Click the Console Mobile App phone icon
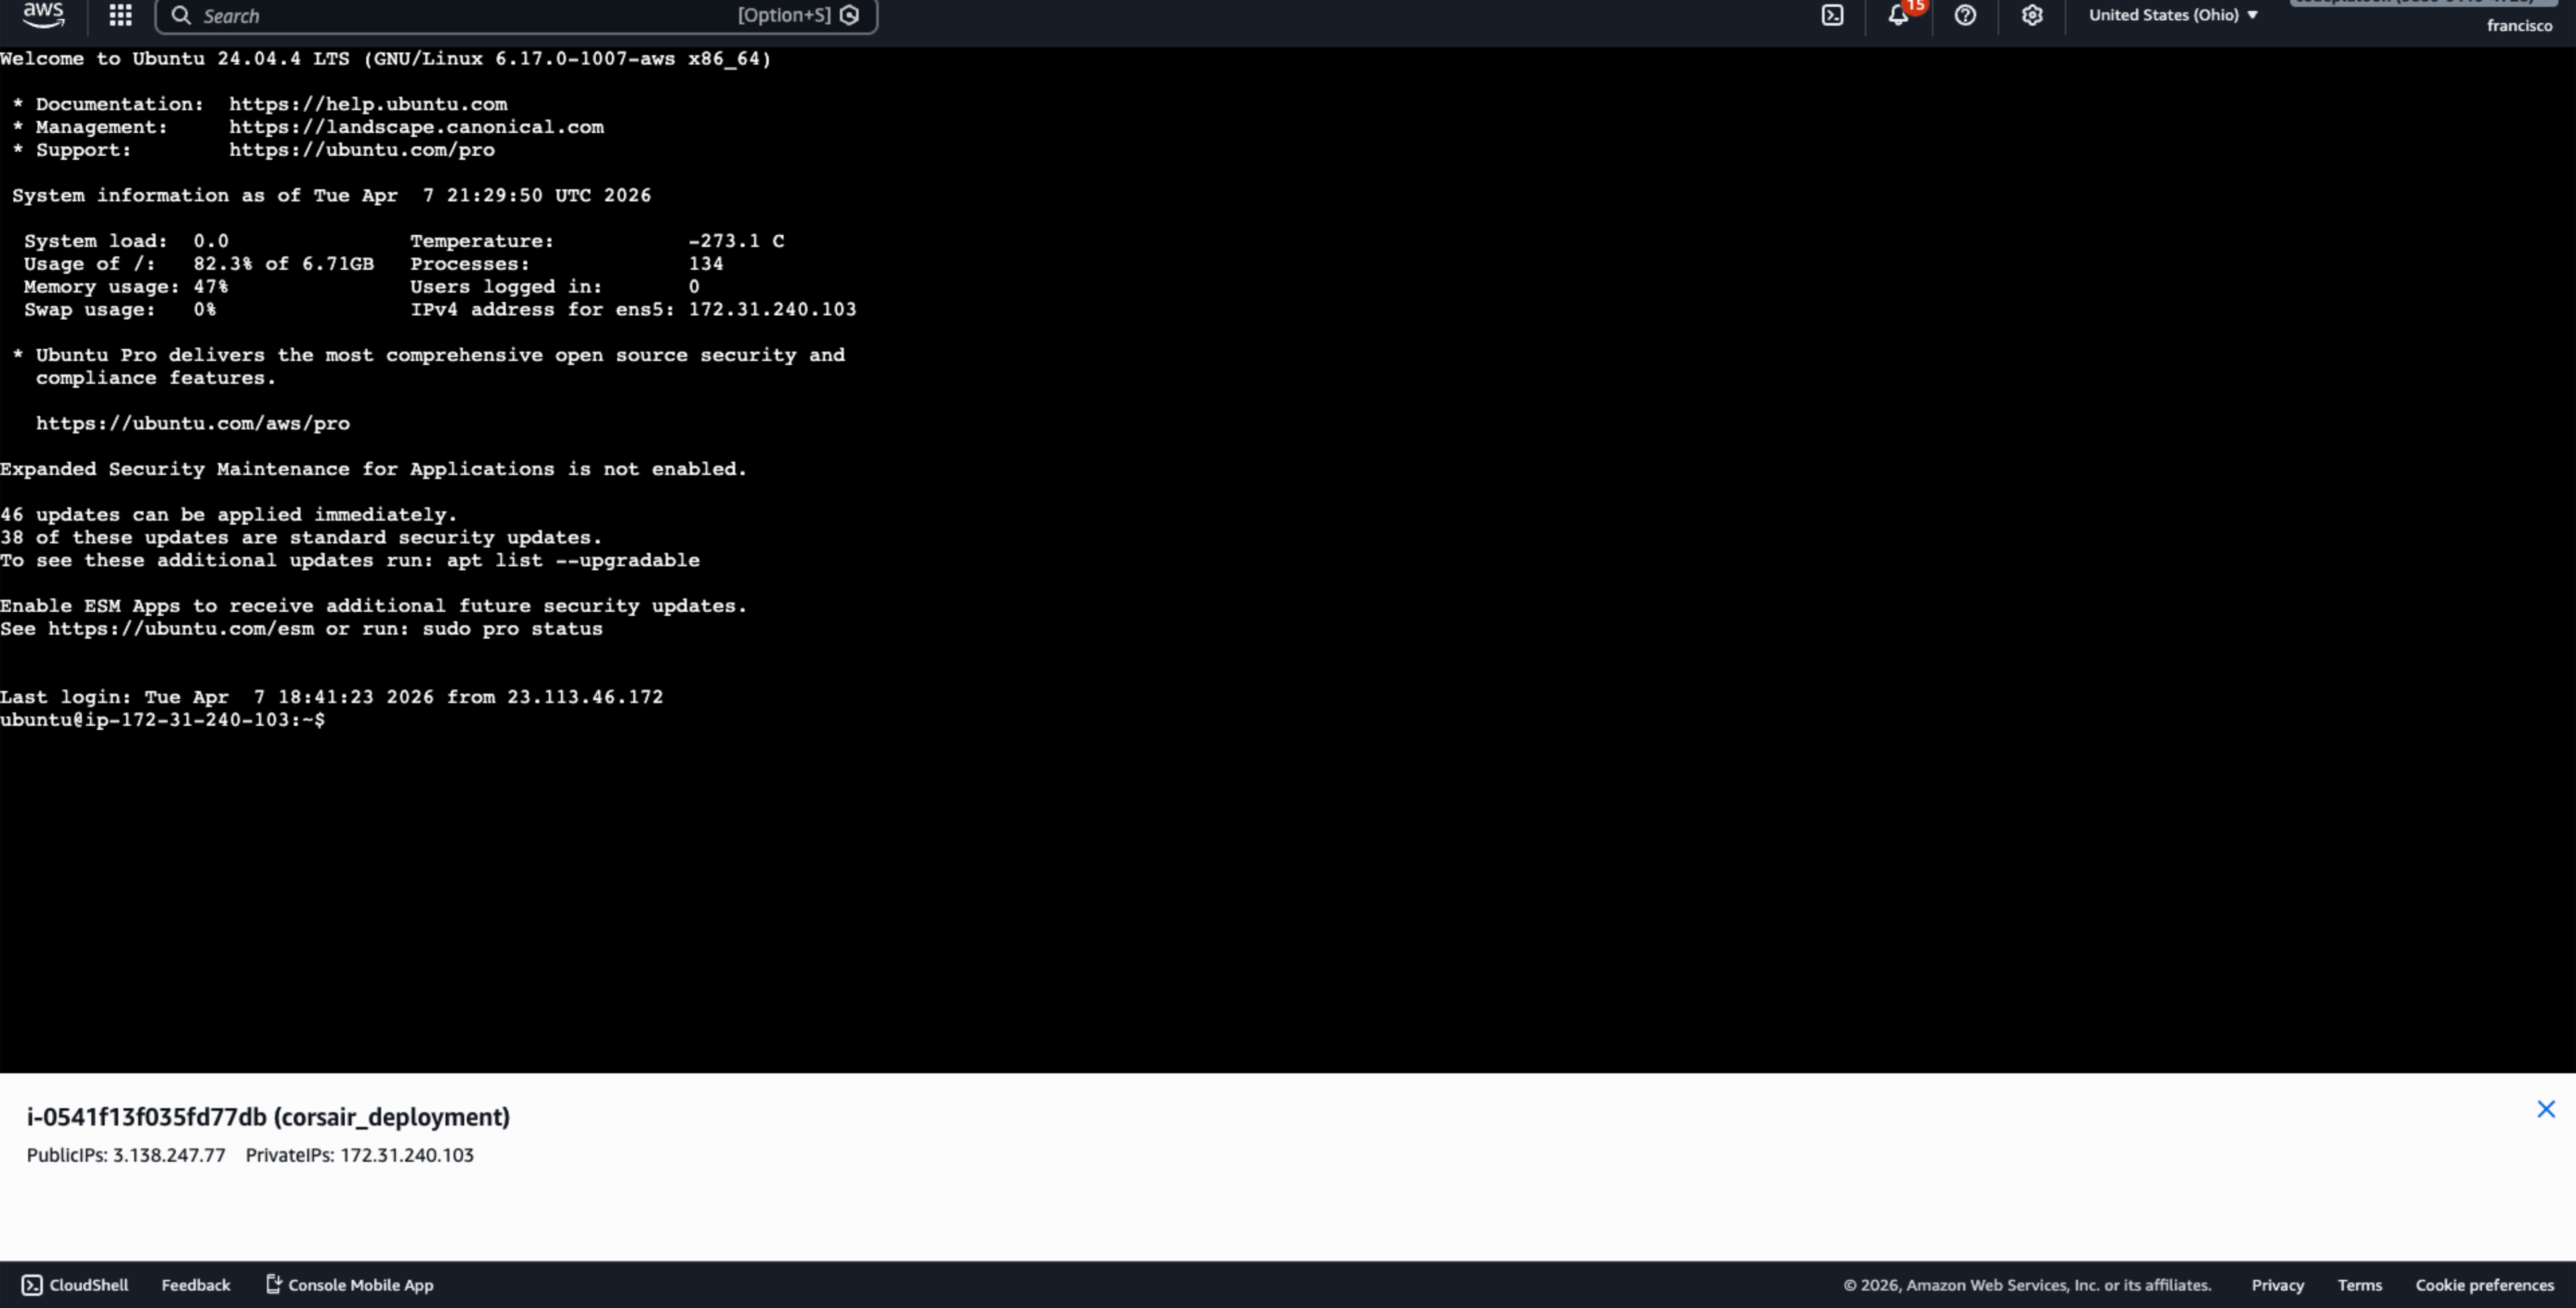This screenshot has height=1308, width=2576. [273, 1284]
